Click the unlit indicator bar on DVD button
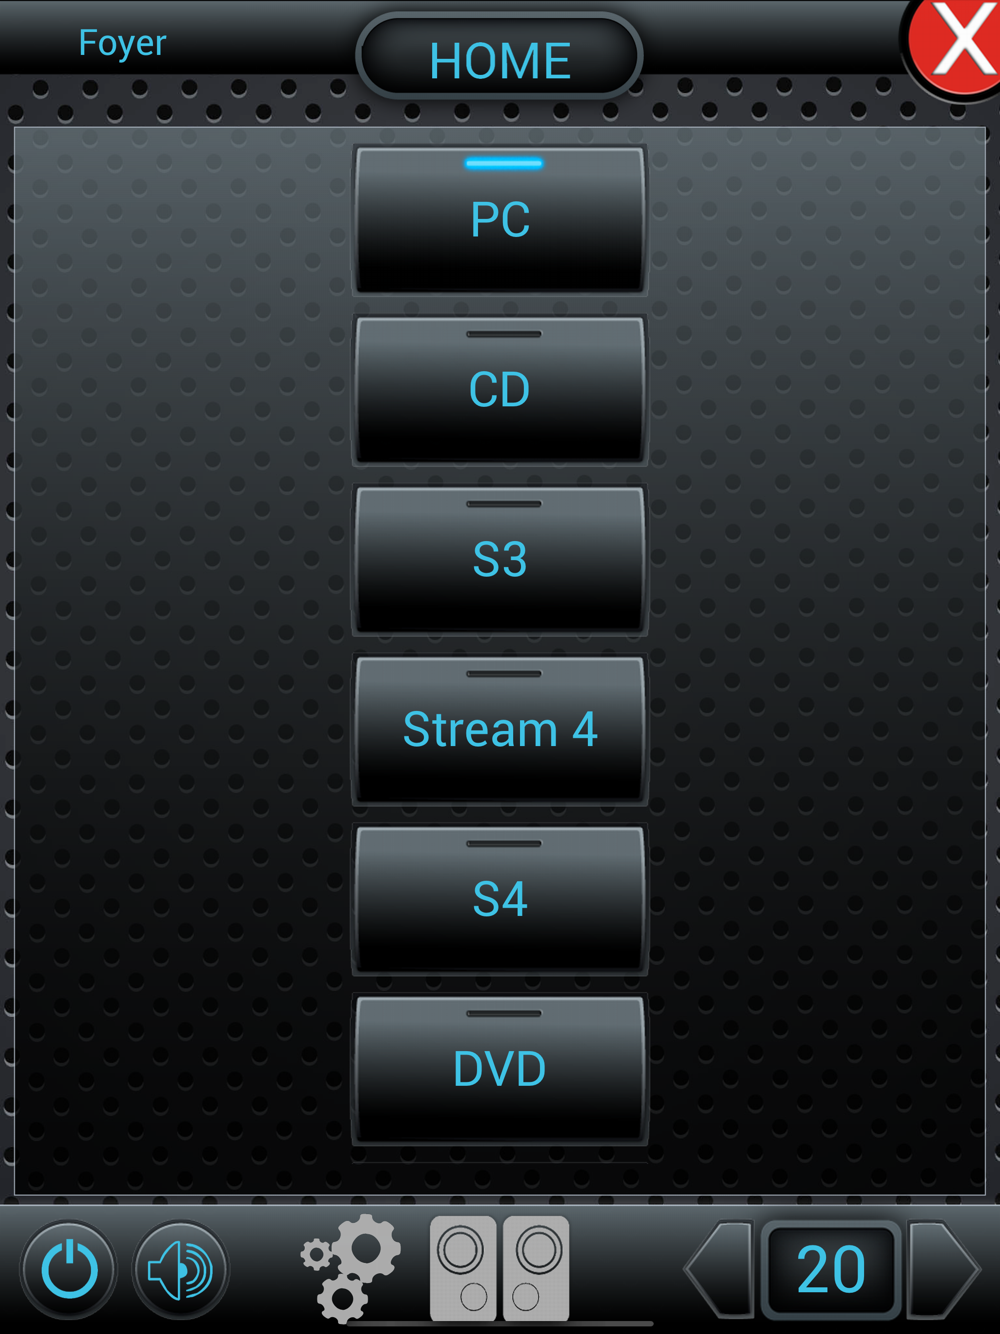Screen dimensions: 1000x1334 point(504,1013)
